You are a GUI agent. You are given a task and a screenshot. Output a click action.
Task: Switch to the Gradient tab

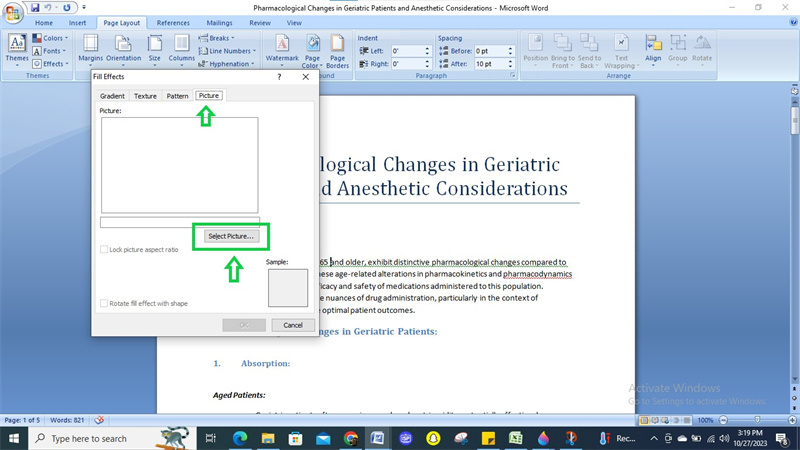112,96
